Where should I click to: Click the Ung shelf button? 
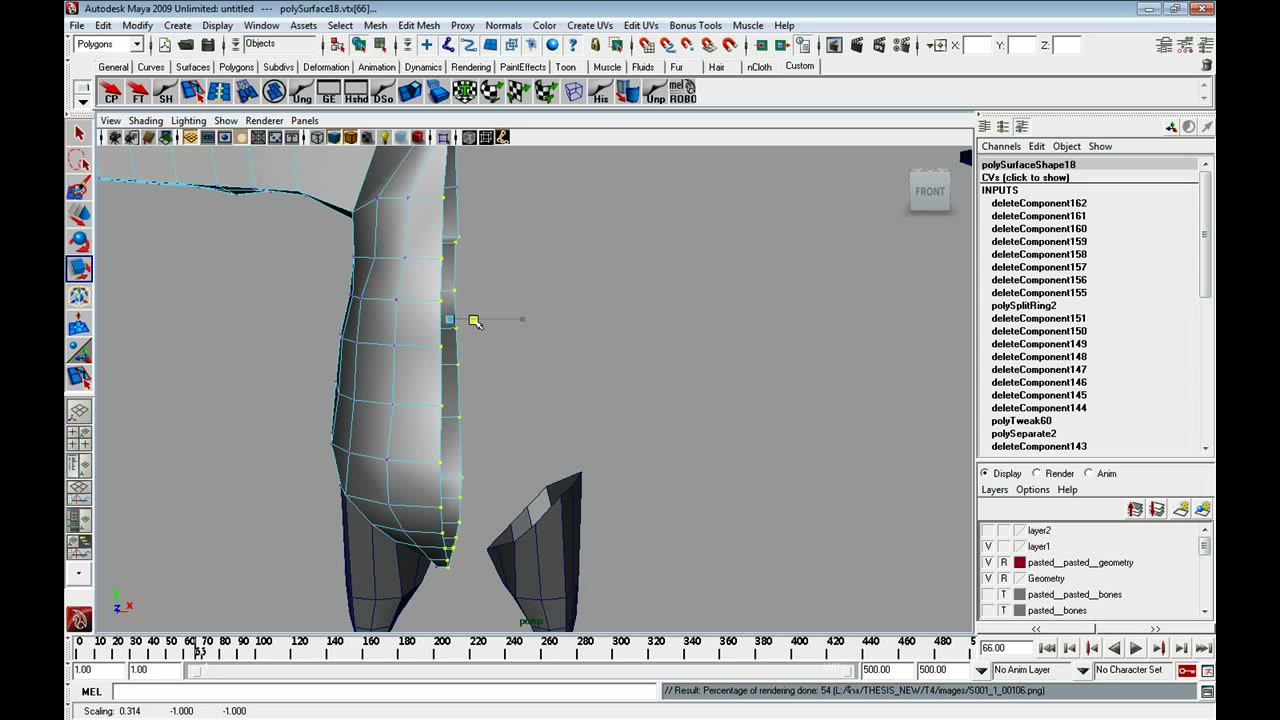tap(301, 93)
